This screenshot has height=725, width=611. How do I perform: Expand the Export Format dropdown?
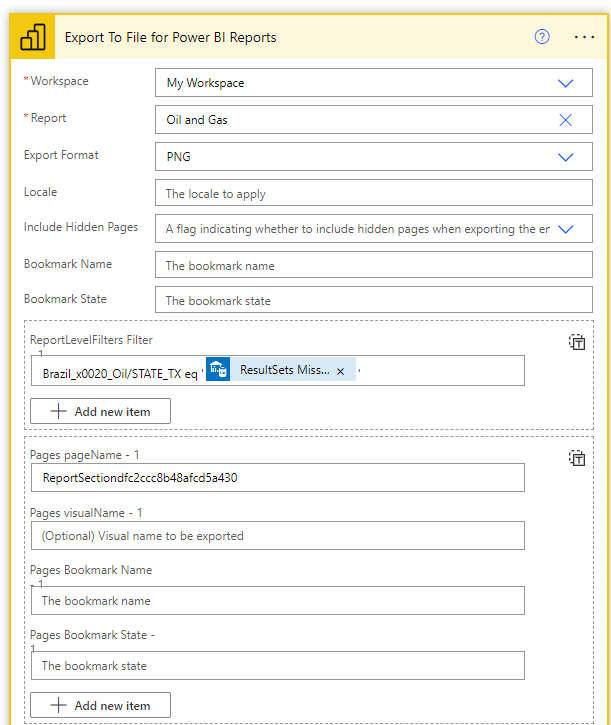tap(565, 157)
